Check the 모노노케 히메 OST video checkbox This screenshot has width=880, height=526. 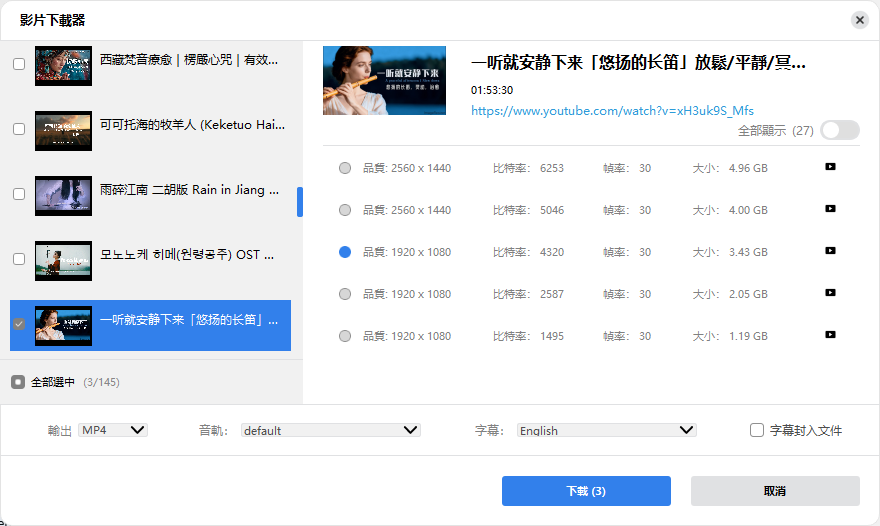(19, 259)
